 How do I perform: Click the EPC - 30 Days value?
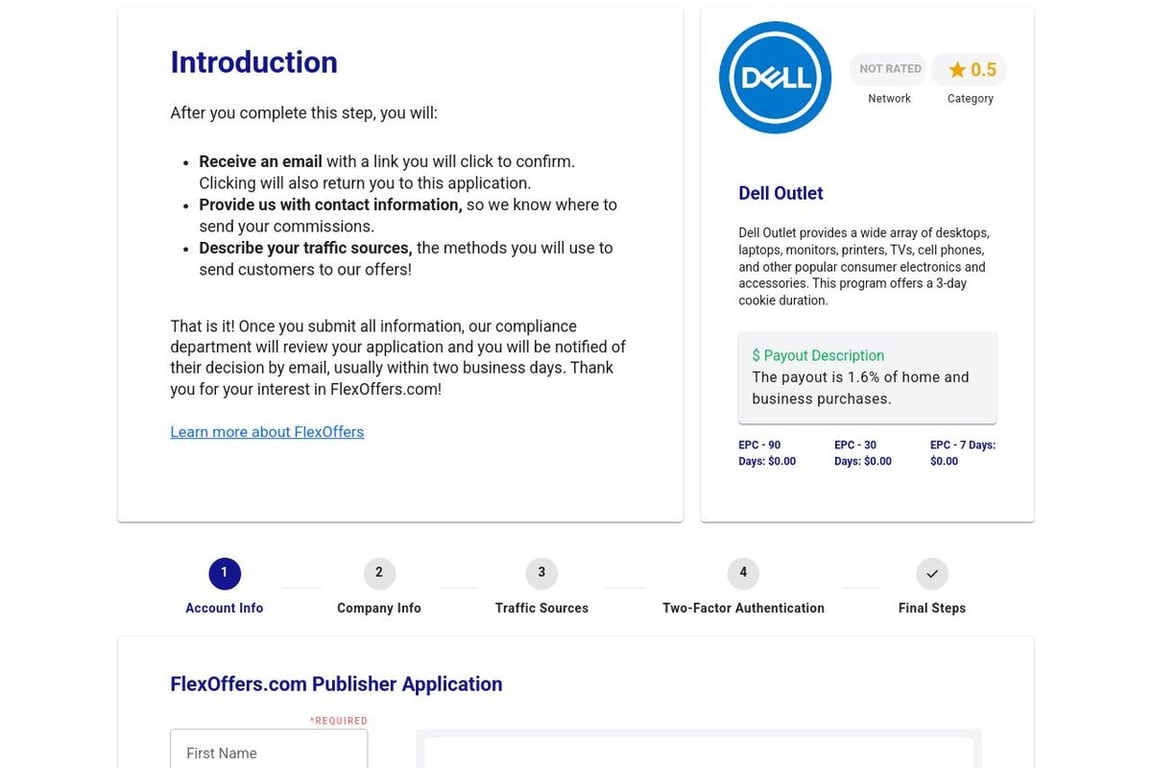[863, 453]
